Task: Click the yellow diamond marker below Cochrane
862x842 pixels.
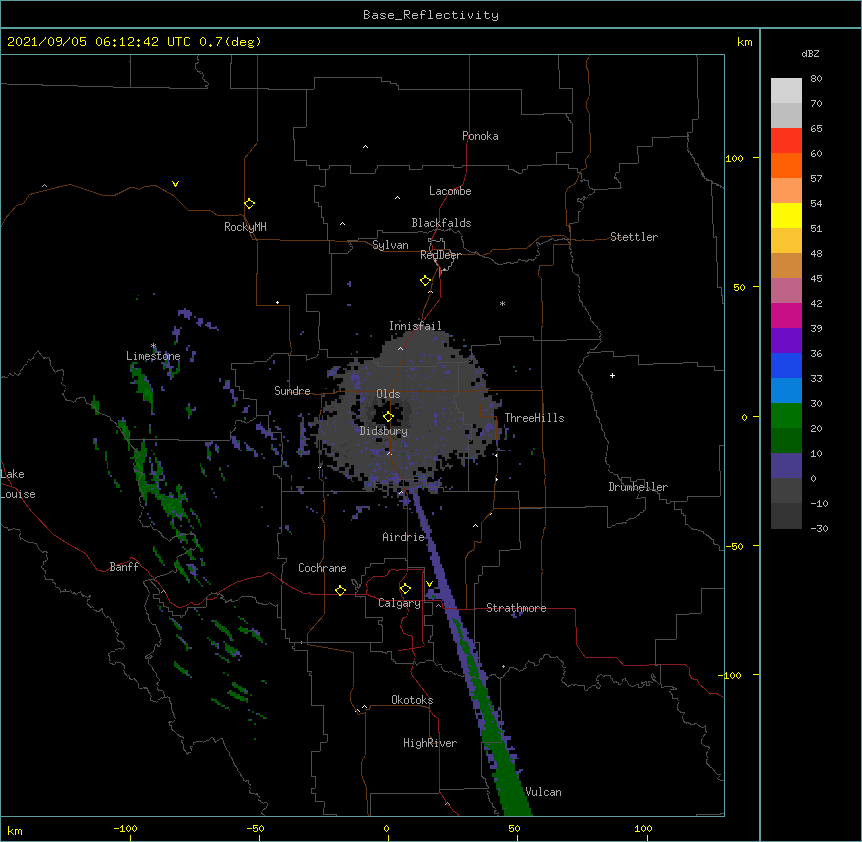Action: [340, 590]
